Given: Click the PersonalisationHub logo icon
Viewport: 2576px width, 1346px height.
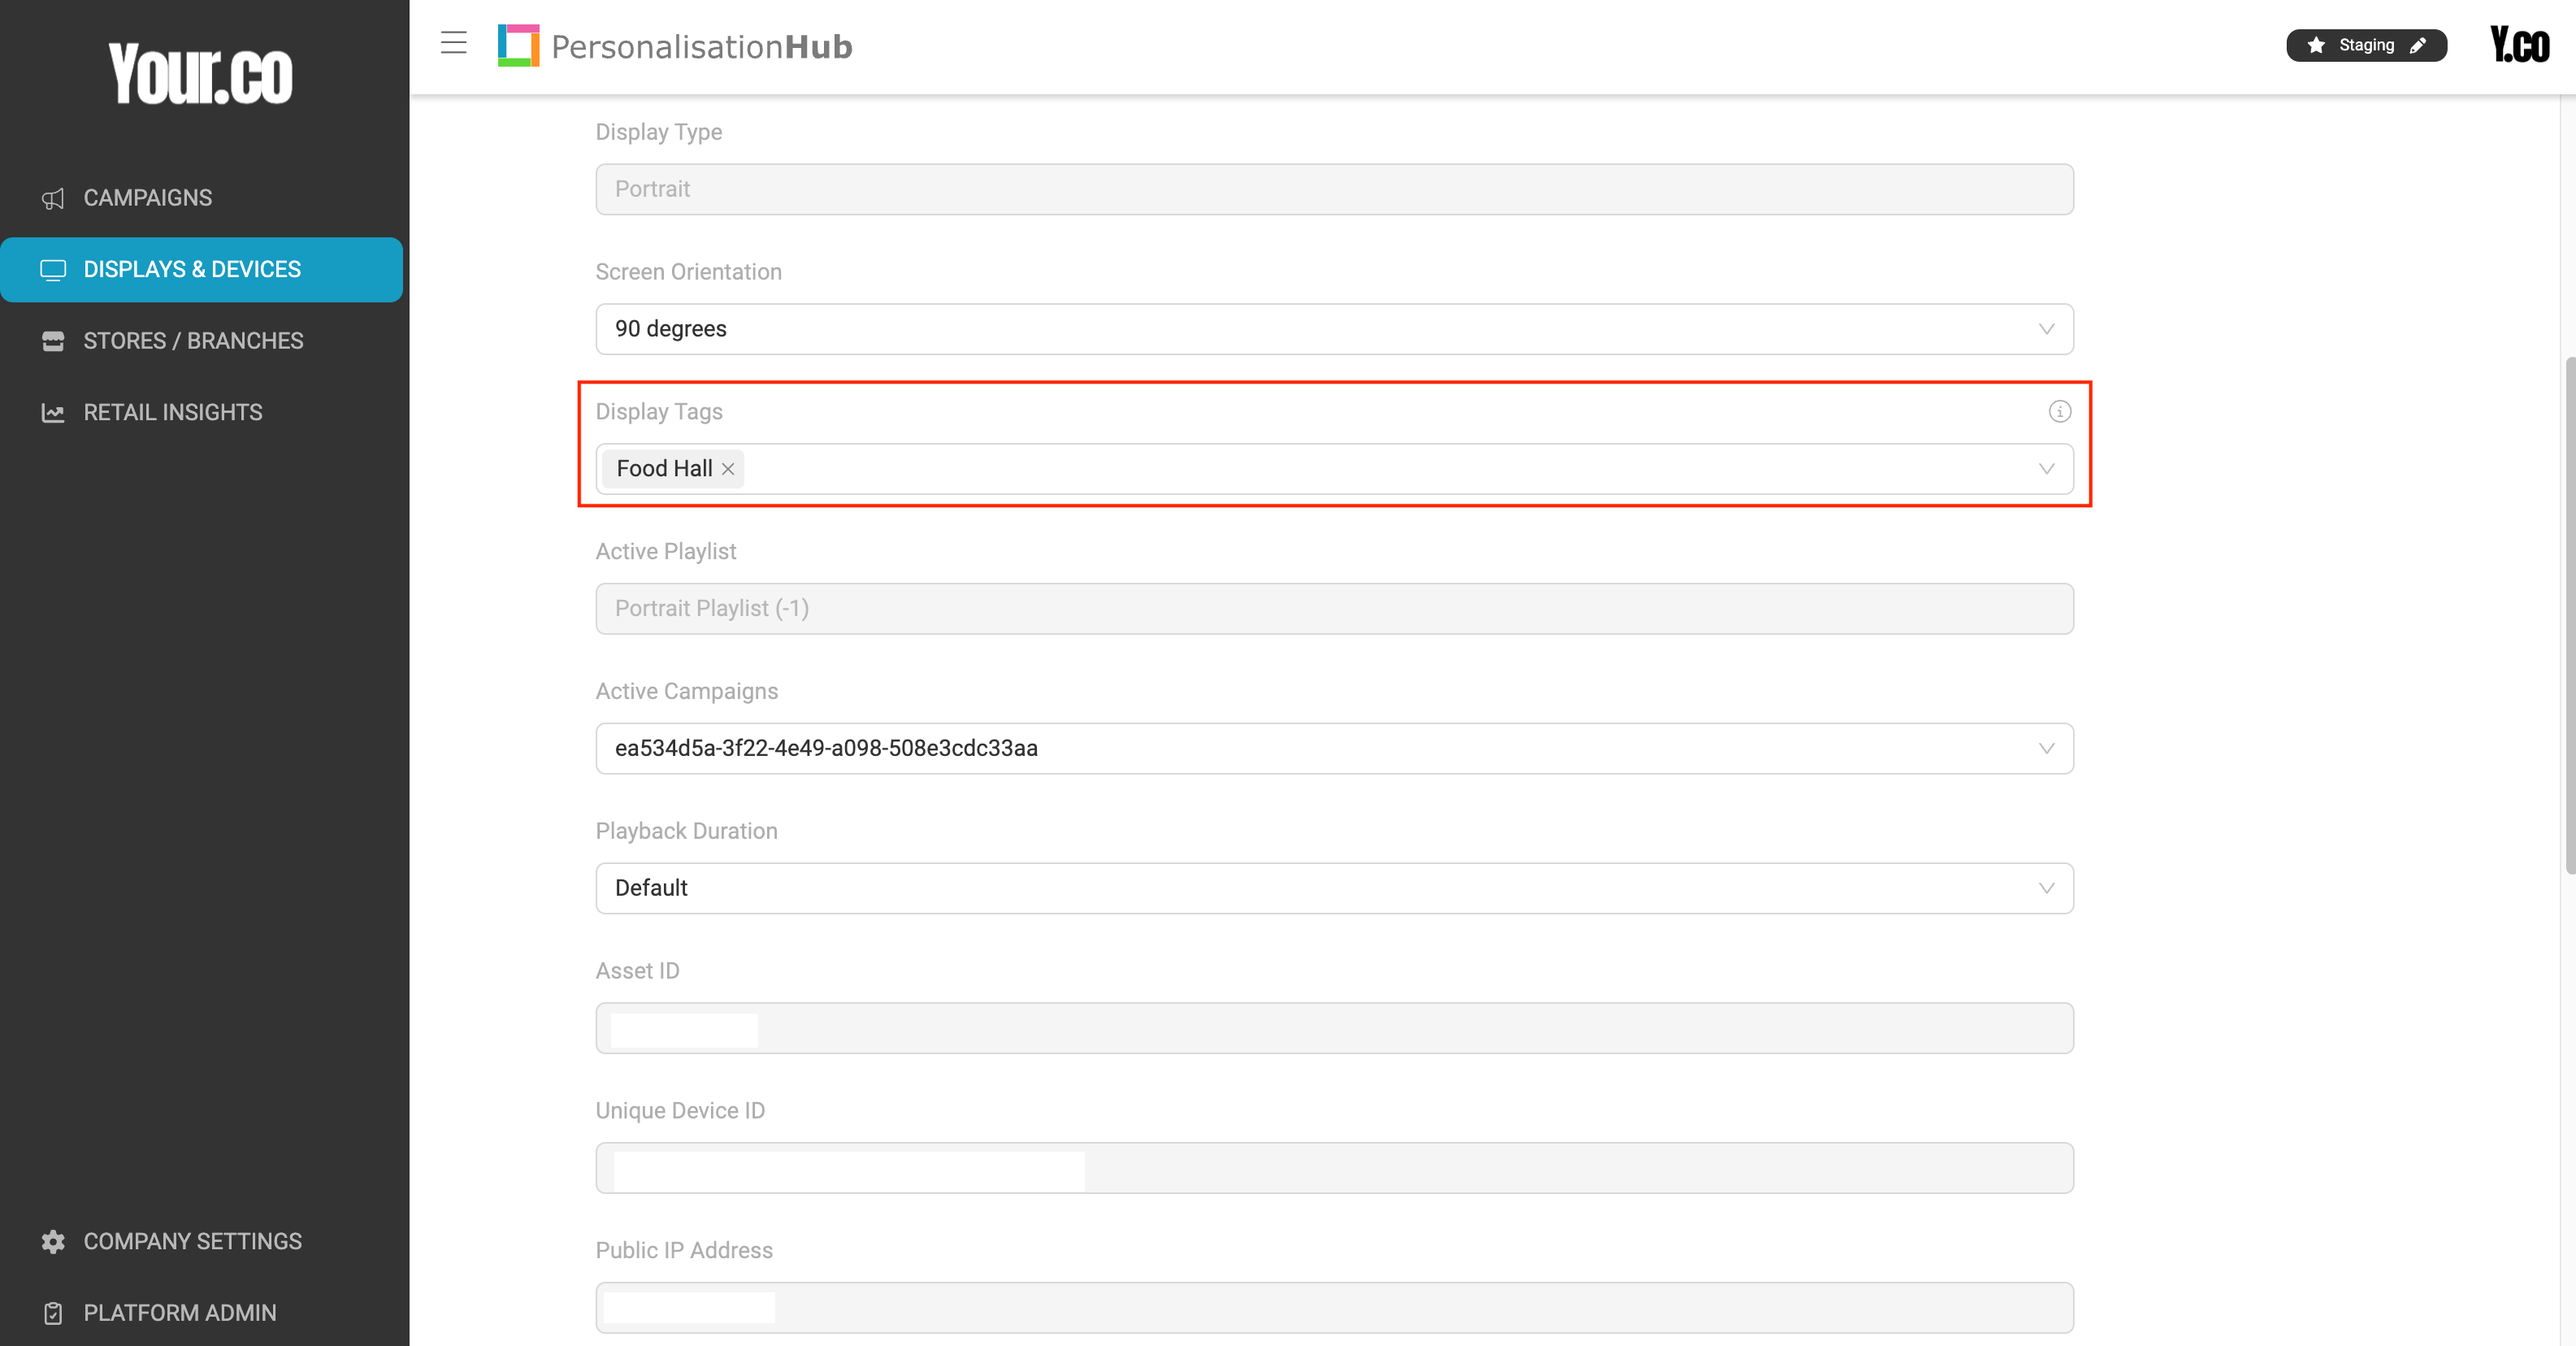Looking at the screenshot, I should 518,46.
